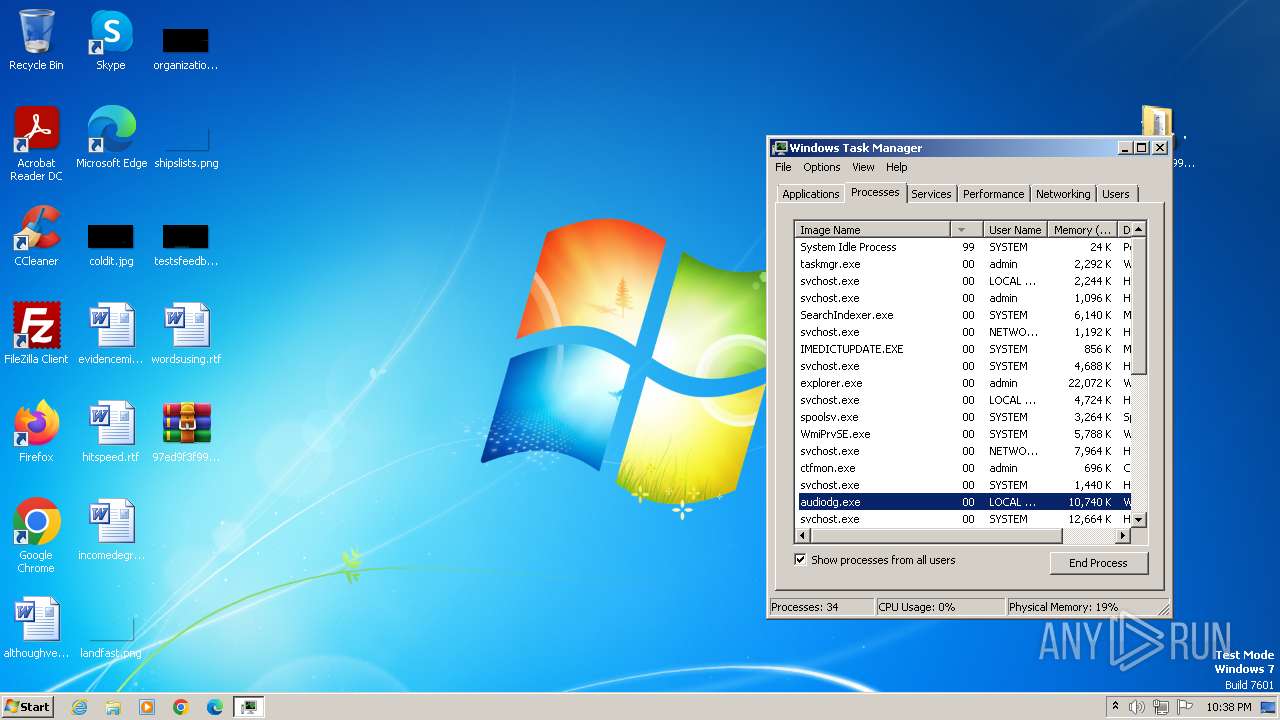The image size is (1280, 720).
Task: Open the Options menu in Task Manager
Action: [x=822, y=167]
